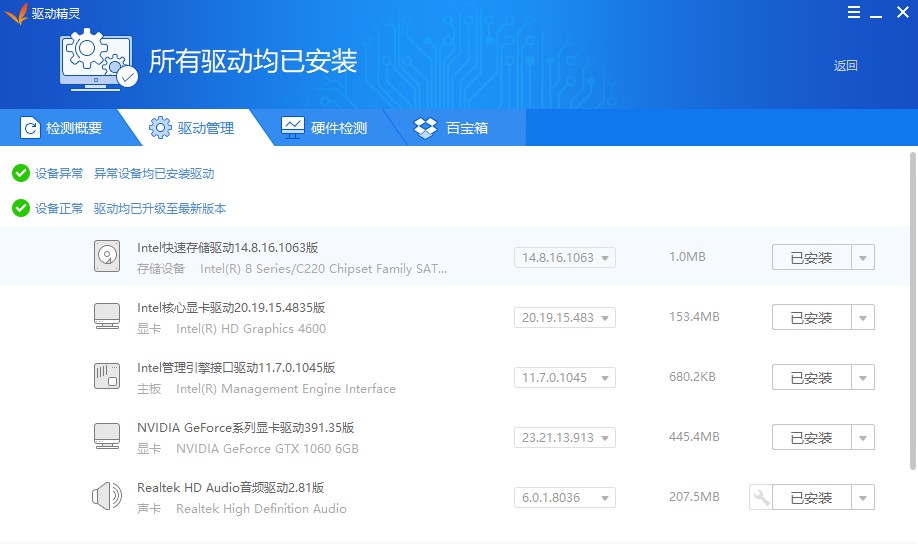Click 已安装 button for Intel Management Engine driver

(811, 378)
